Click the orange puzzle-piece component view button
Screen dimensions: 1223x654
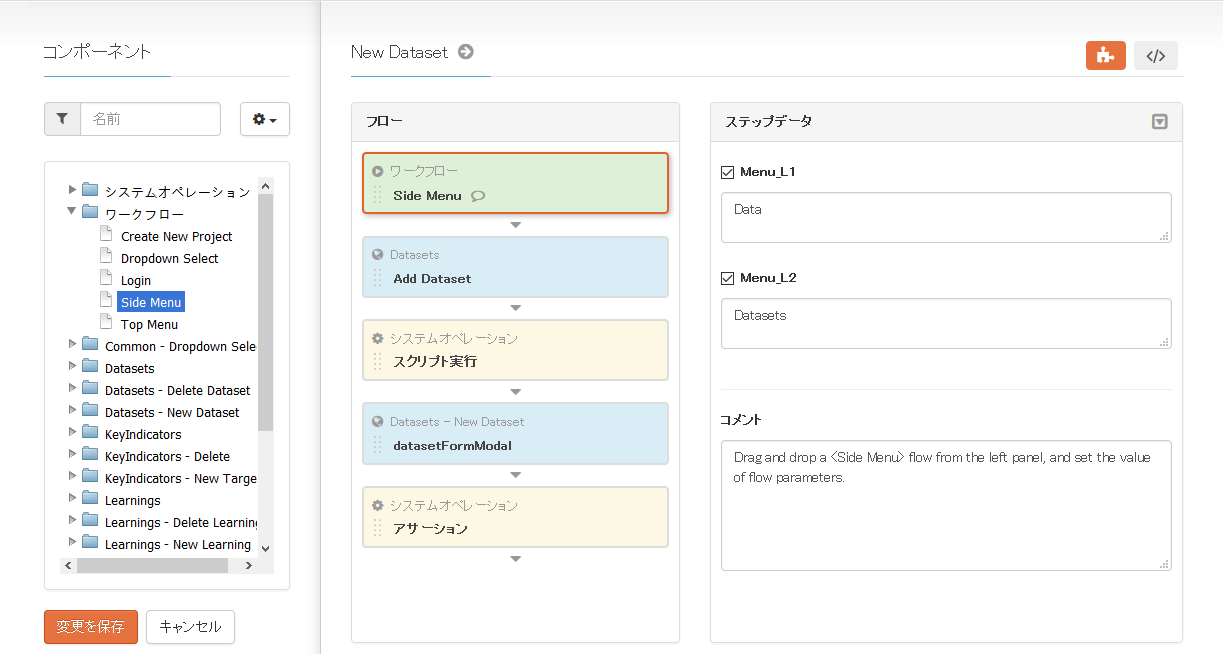click(x=1105, y=56)
